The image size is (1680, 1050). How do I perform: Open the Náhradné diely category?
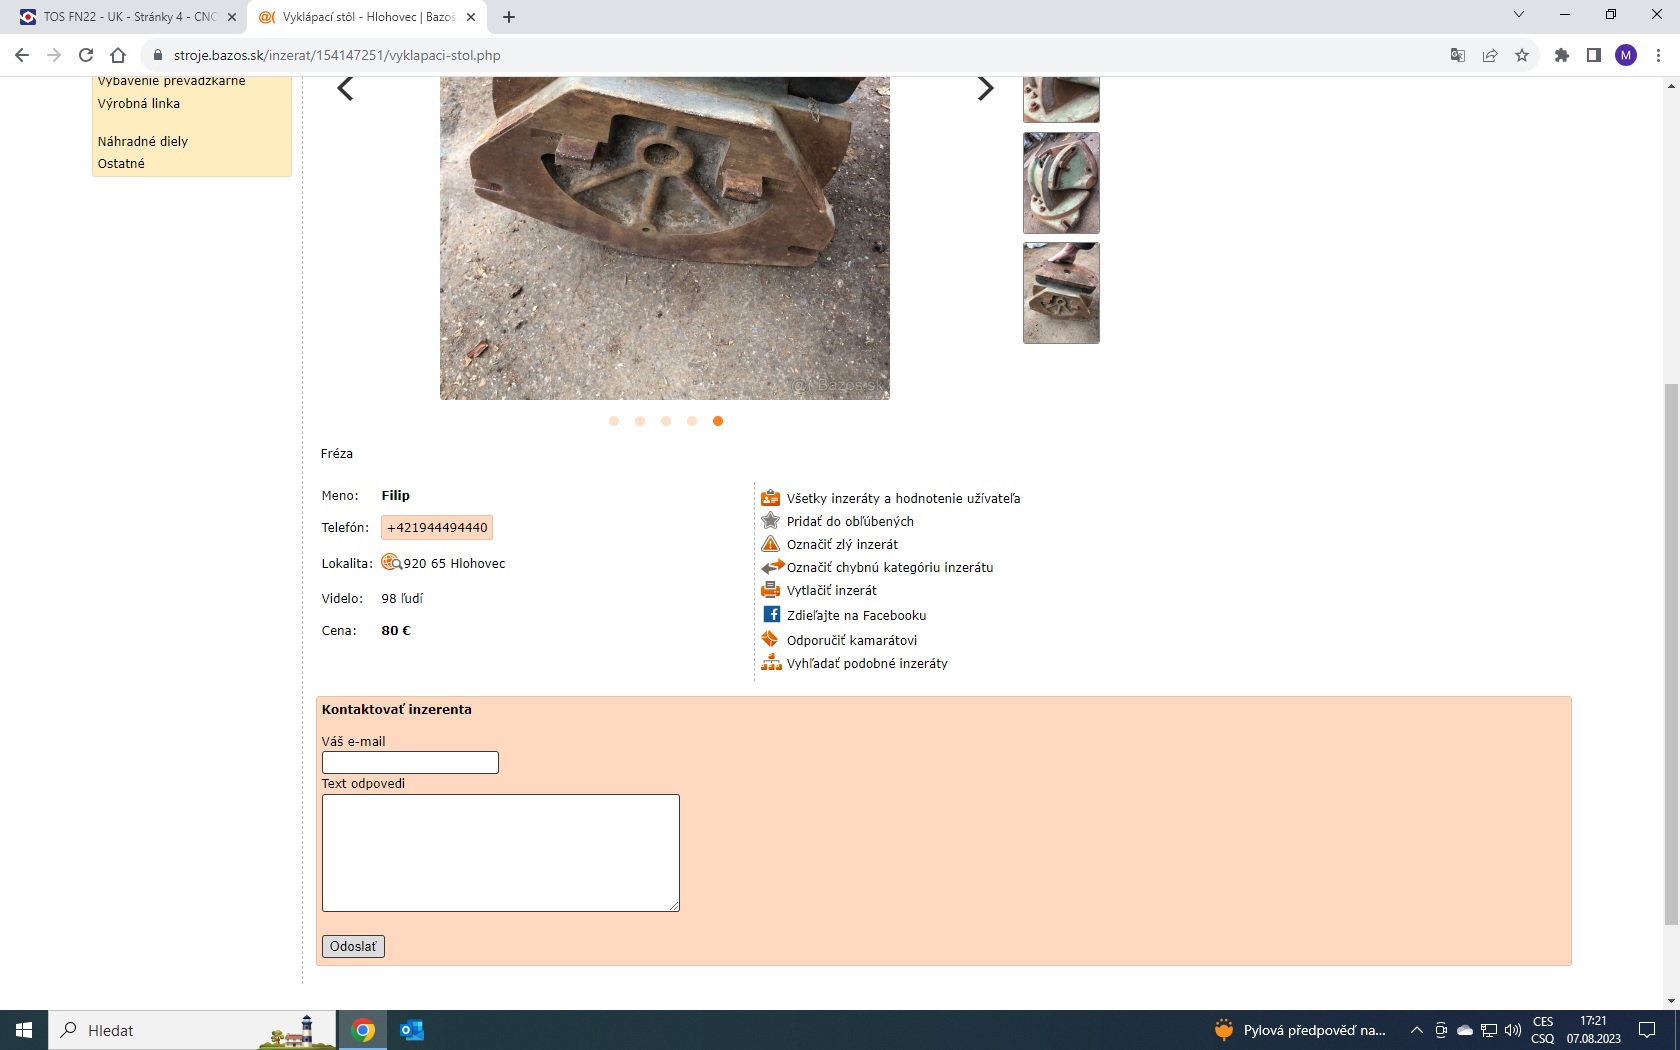[143, 141]
